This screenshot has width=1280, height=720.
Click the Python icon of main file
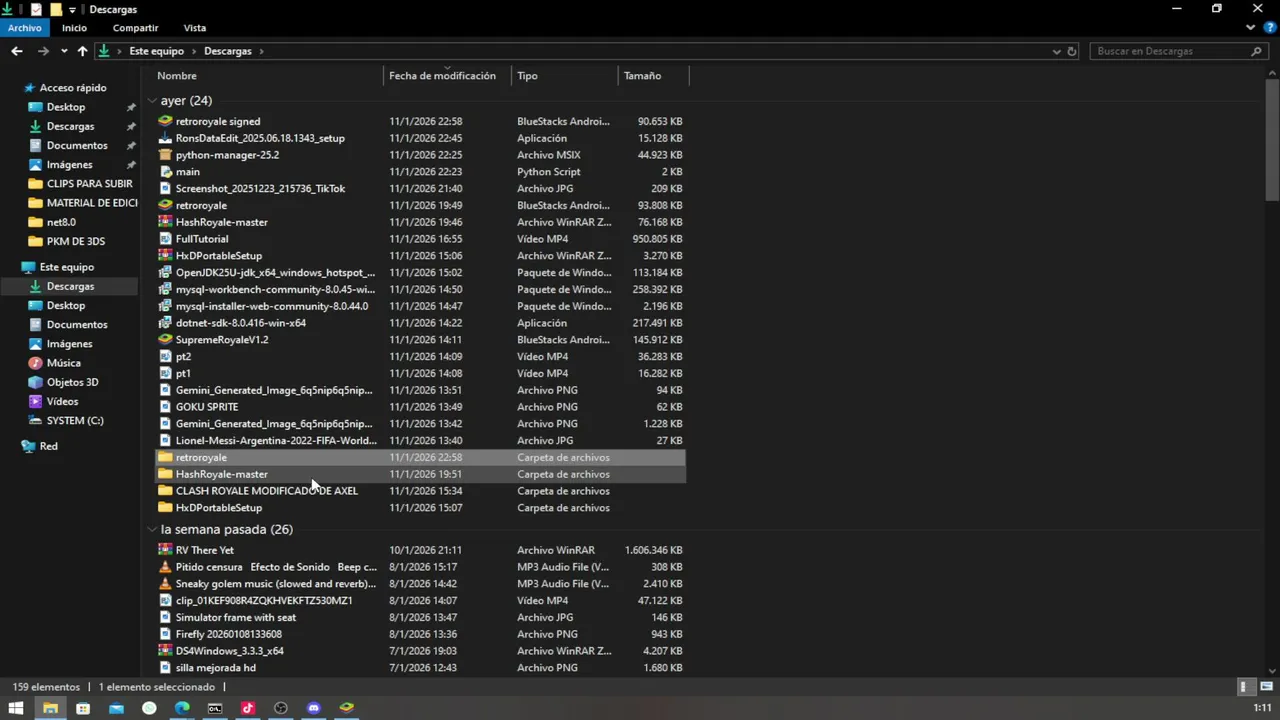(166, 172)
